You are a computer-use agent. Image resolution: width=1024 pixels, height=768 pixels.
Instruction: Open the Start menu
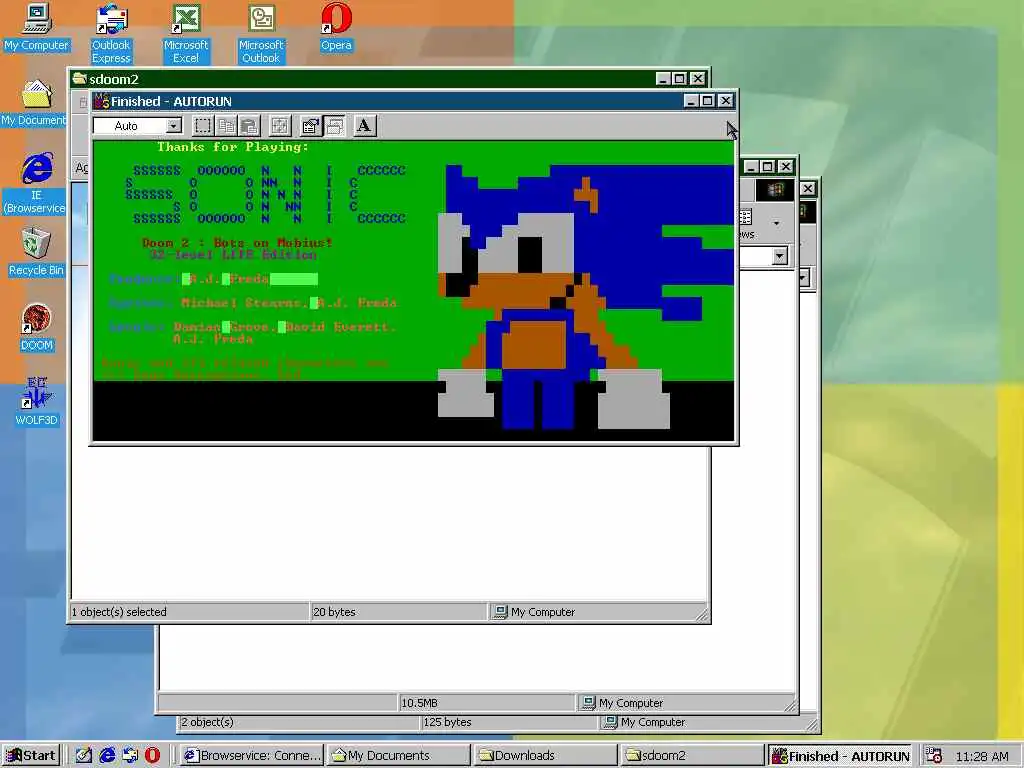[x=31, y=756]
